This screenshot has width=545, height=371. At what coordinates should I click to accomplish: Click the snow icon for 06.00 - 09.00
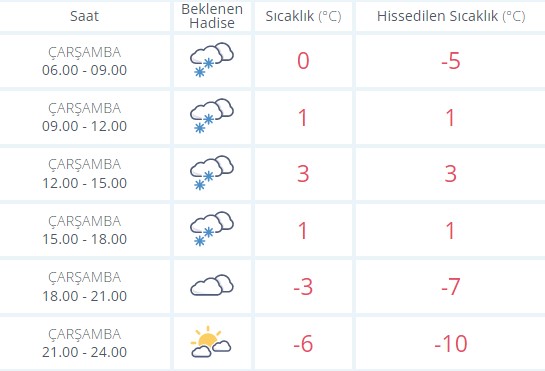click(x=212, y=60)
